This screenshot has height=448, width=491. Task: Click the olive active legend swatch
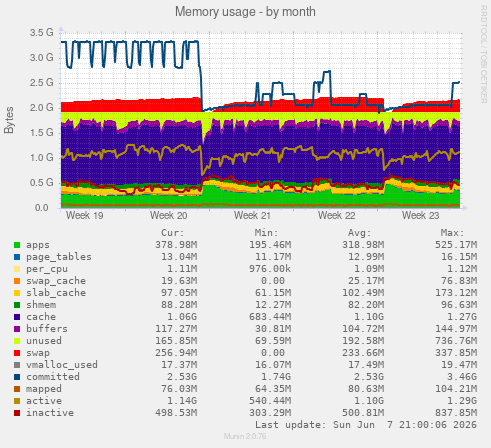pyautogui.click(x=17, y=401)
